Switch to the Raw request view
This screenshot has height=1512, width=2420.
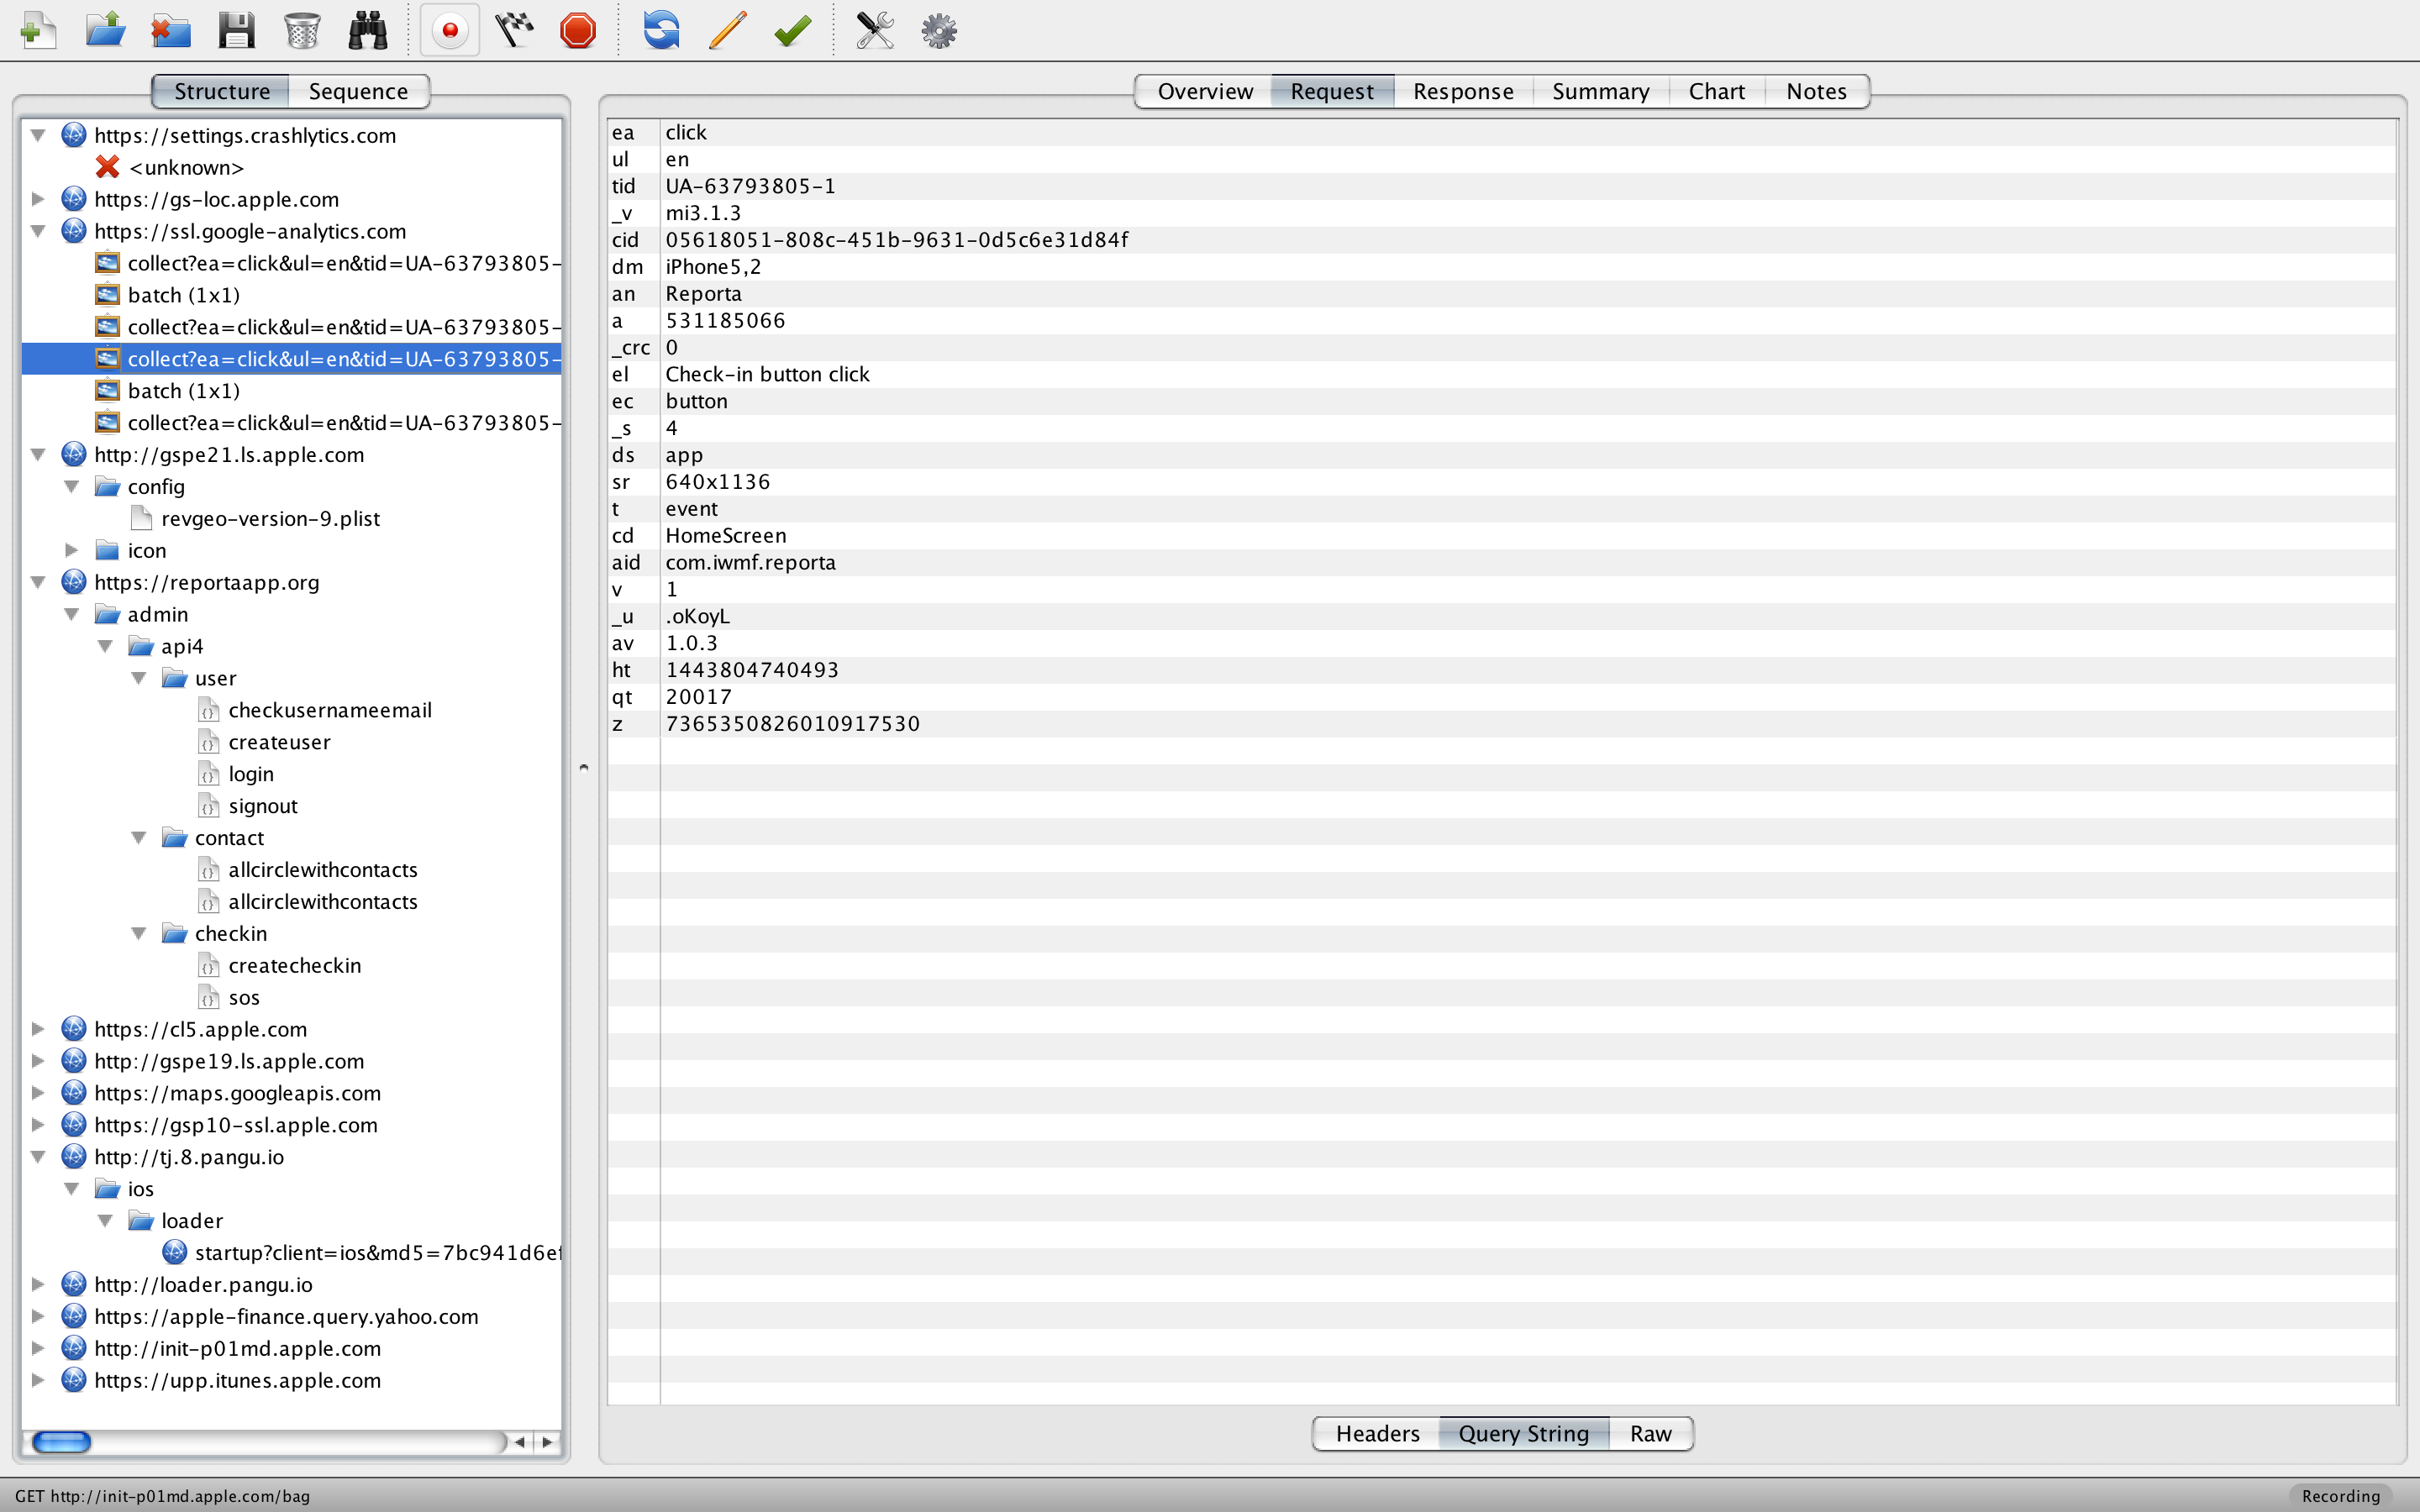tap(1650, 1433)
